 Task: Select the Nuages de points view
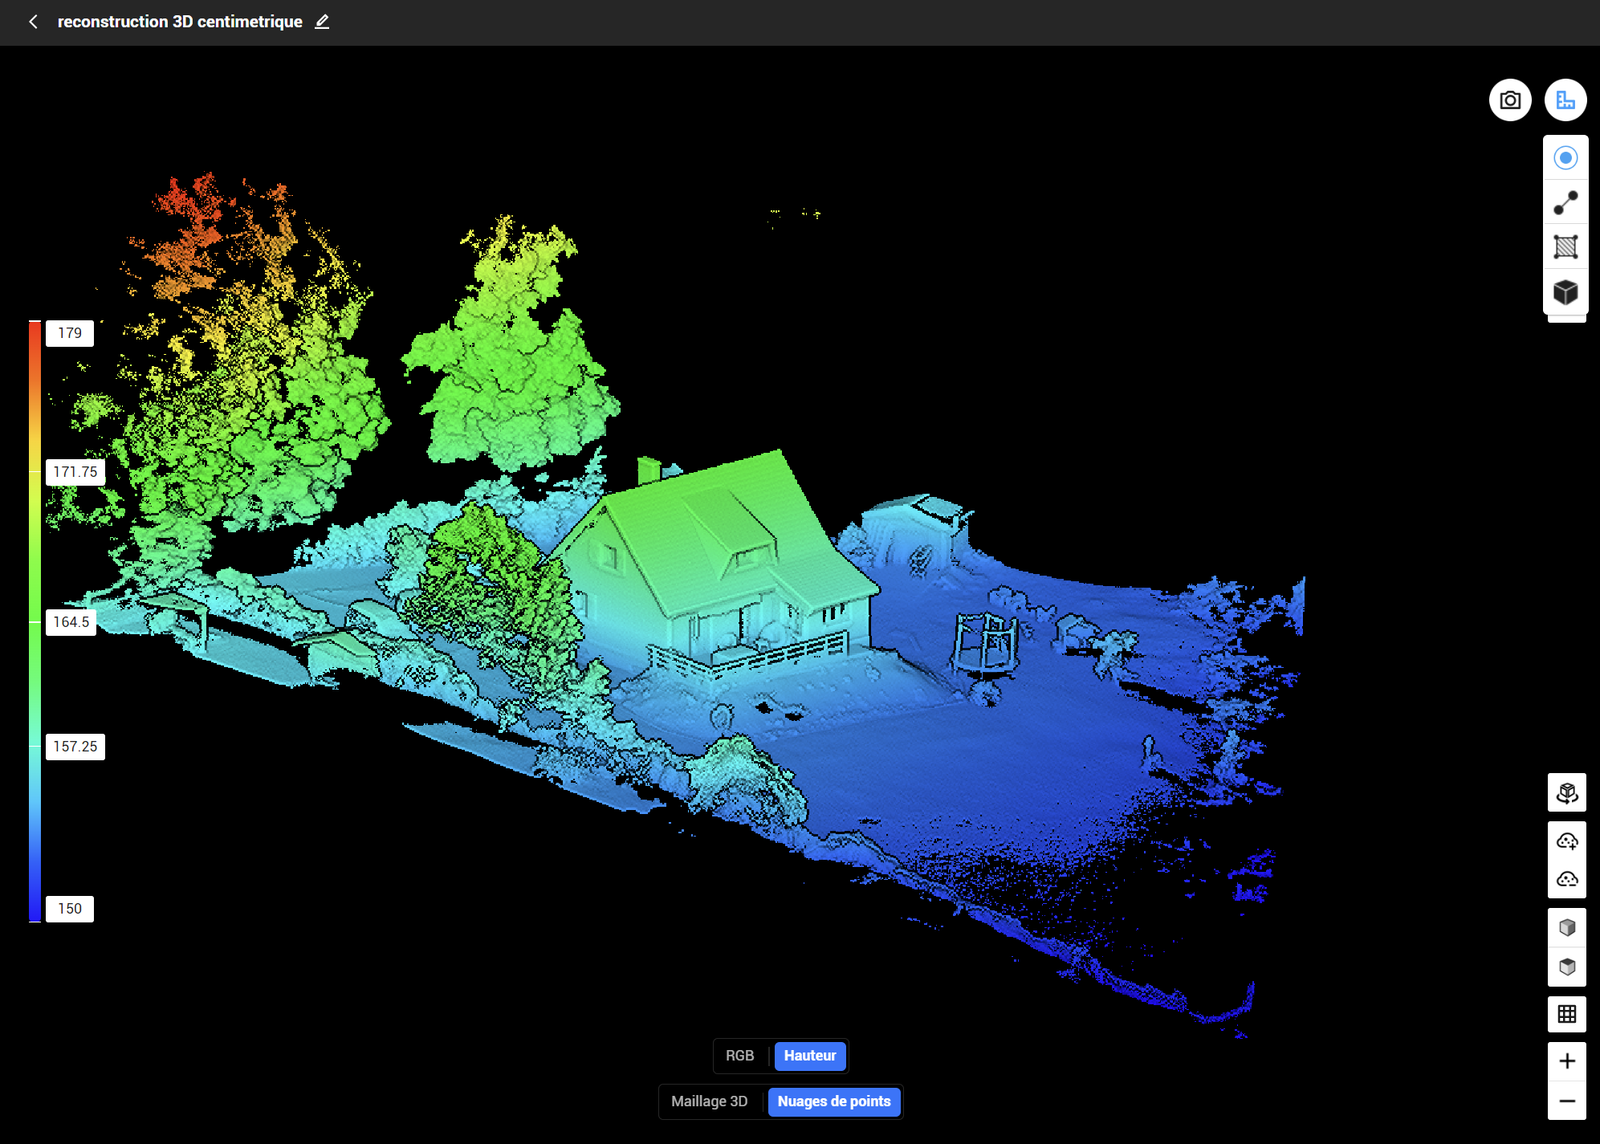coord(834,1102)
